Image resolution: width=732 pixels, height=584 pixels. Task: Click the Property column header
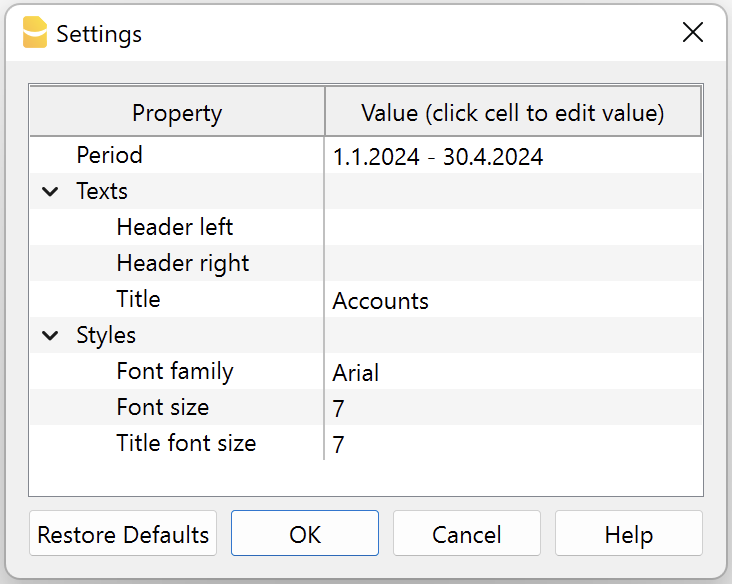(x=177, y=113)
